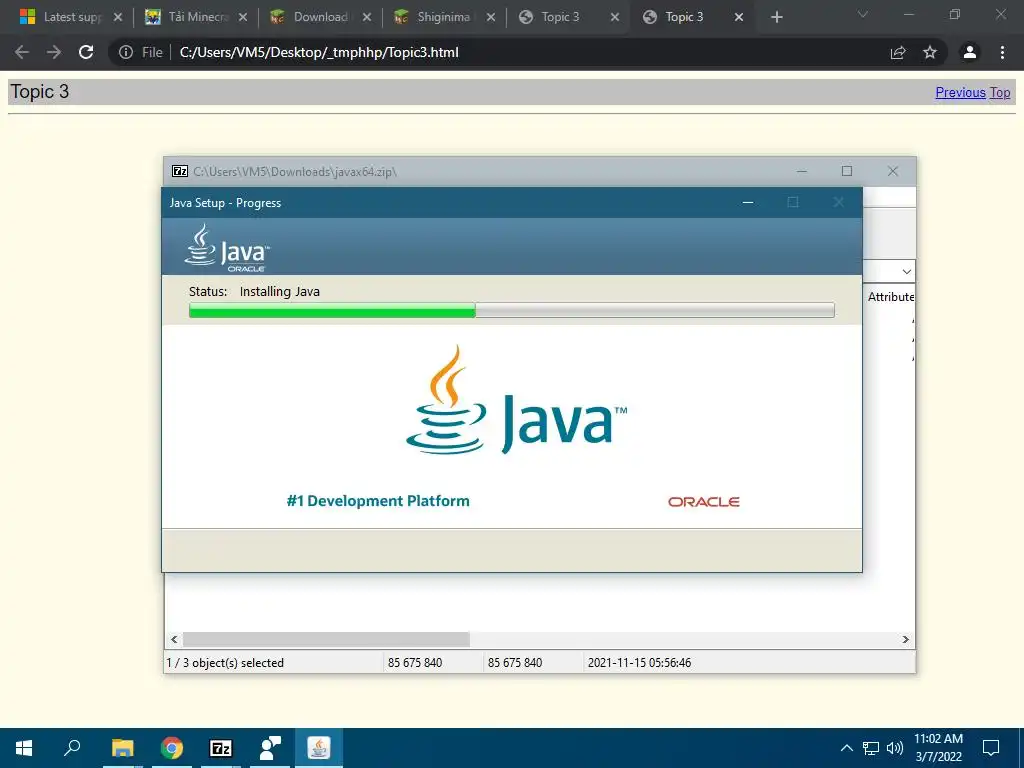Open the notification center icon

click(991, 748)
